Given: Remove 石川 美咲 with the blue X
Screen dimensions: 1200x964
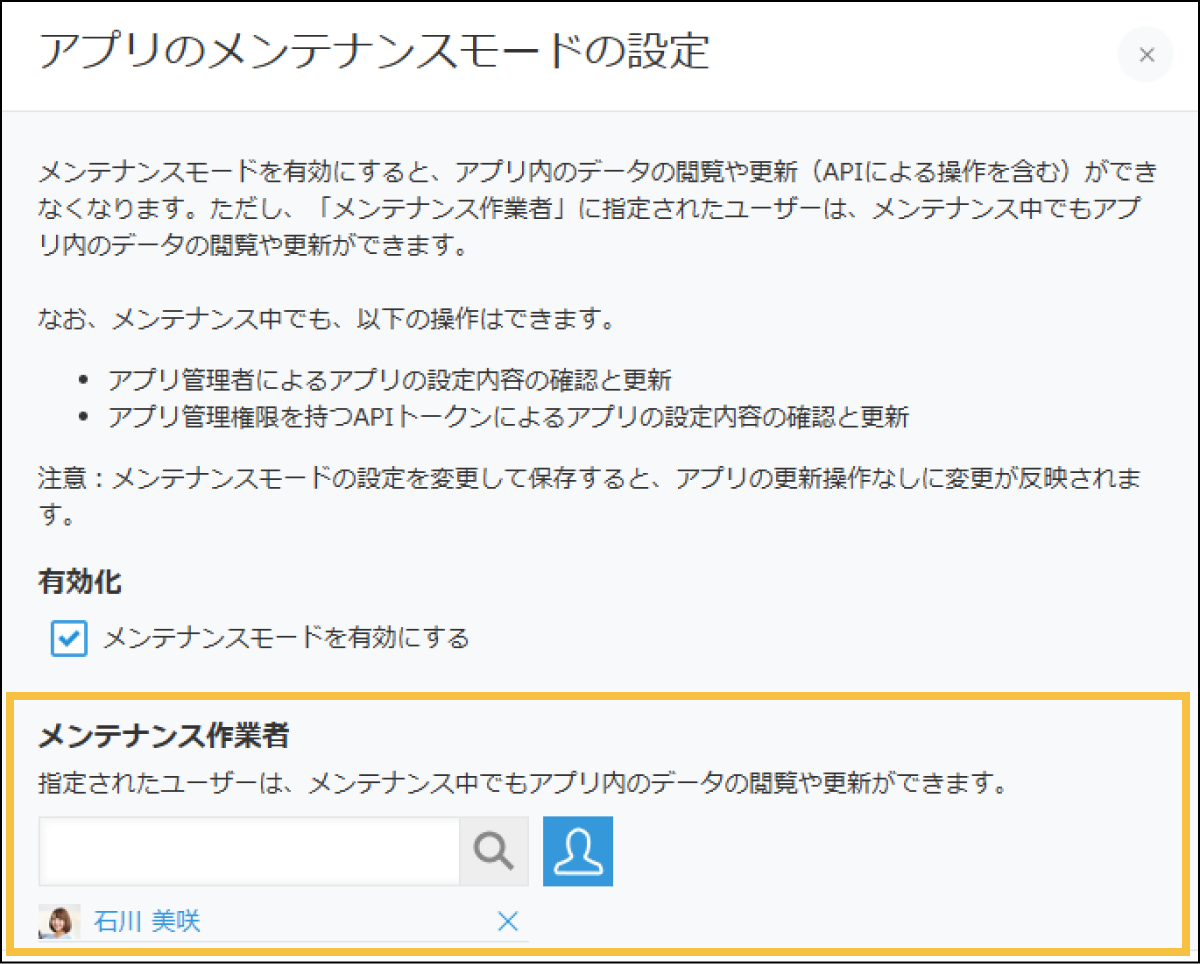Looking at the screenshot, I should pyautogui.click(x=508, y=921).
